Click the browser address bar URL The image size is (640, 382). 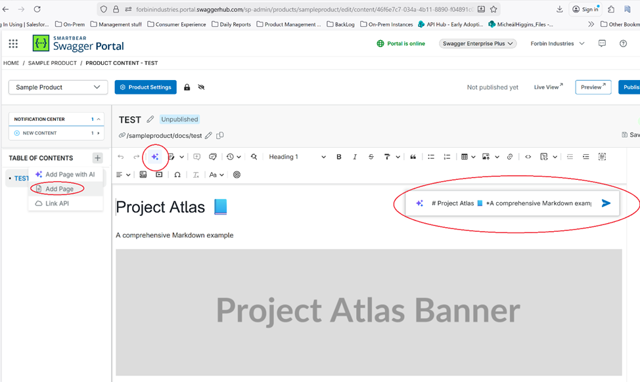[x=304, y=9]
